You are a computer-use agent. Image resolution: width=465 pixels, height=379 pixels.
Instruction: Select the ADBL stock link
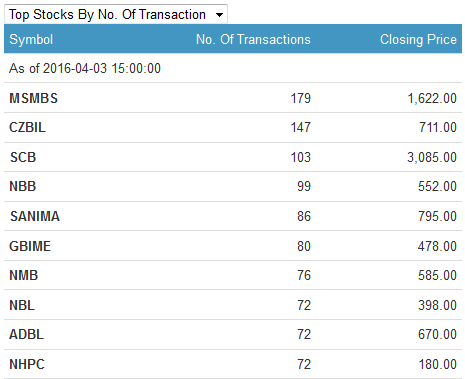click(26, 334)
